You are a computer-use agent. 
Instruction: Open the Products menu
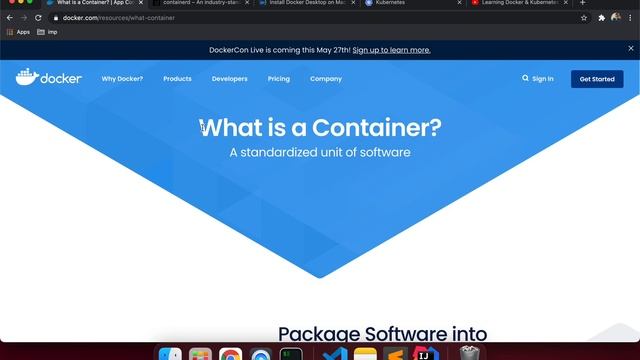click(x=177, y=79)
